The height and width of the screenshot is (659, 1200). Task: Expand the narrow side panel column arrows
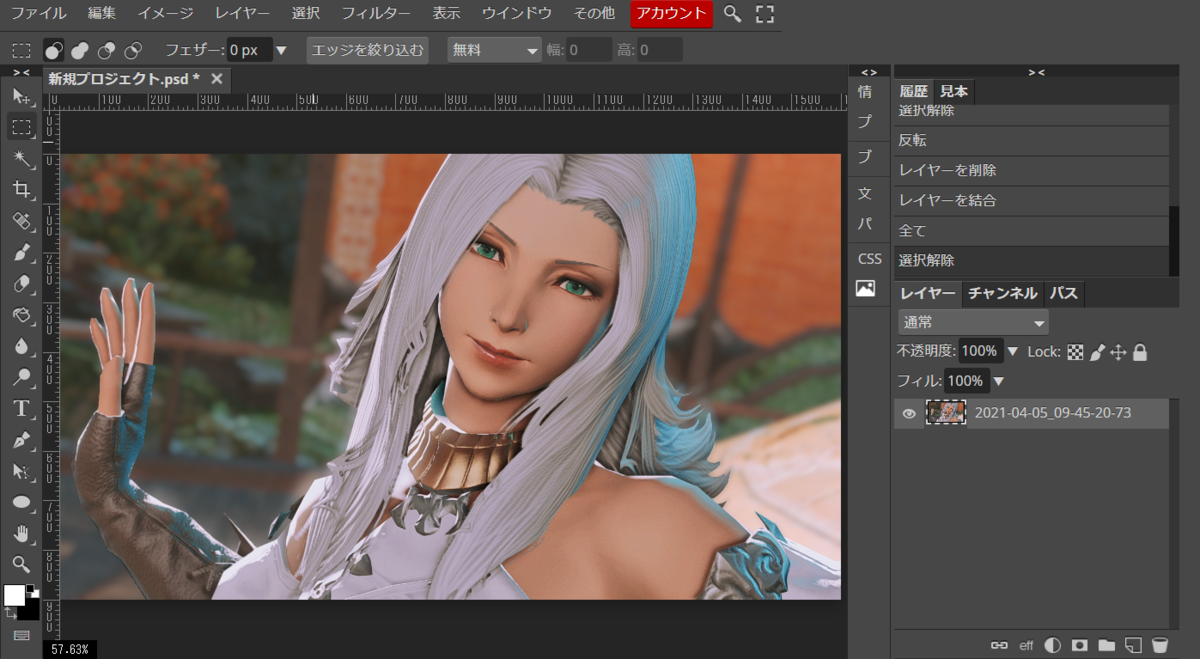[x=869, y=72]
